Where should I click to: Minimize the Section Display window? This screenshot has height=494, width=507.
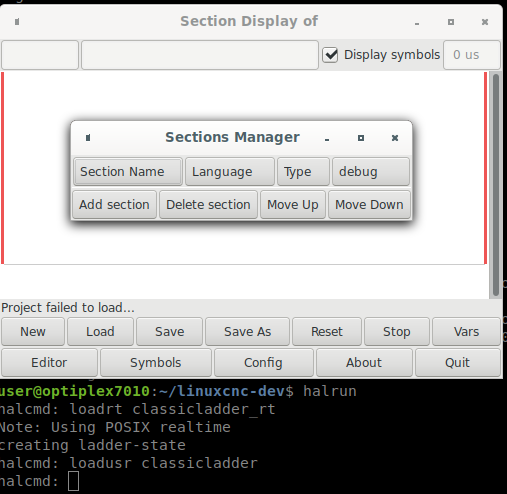(417, 23)
